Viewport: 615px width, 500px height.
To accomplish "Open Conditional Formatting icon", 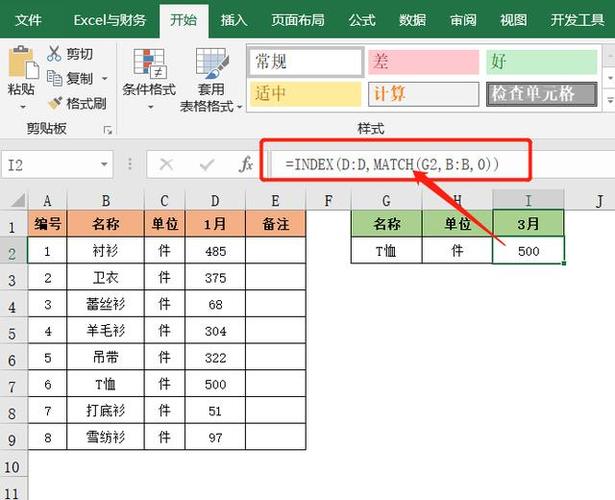I will tap(149, 62).
